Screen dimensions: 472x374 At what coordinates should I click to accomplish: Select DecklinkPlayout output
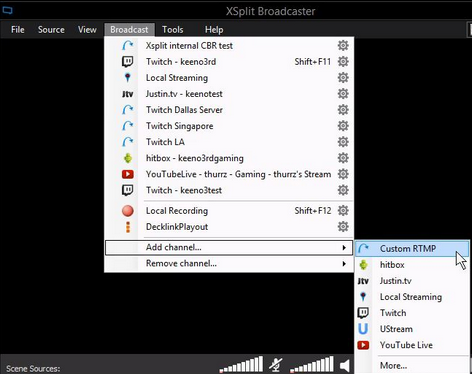tap(229, 227)
